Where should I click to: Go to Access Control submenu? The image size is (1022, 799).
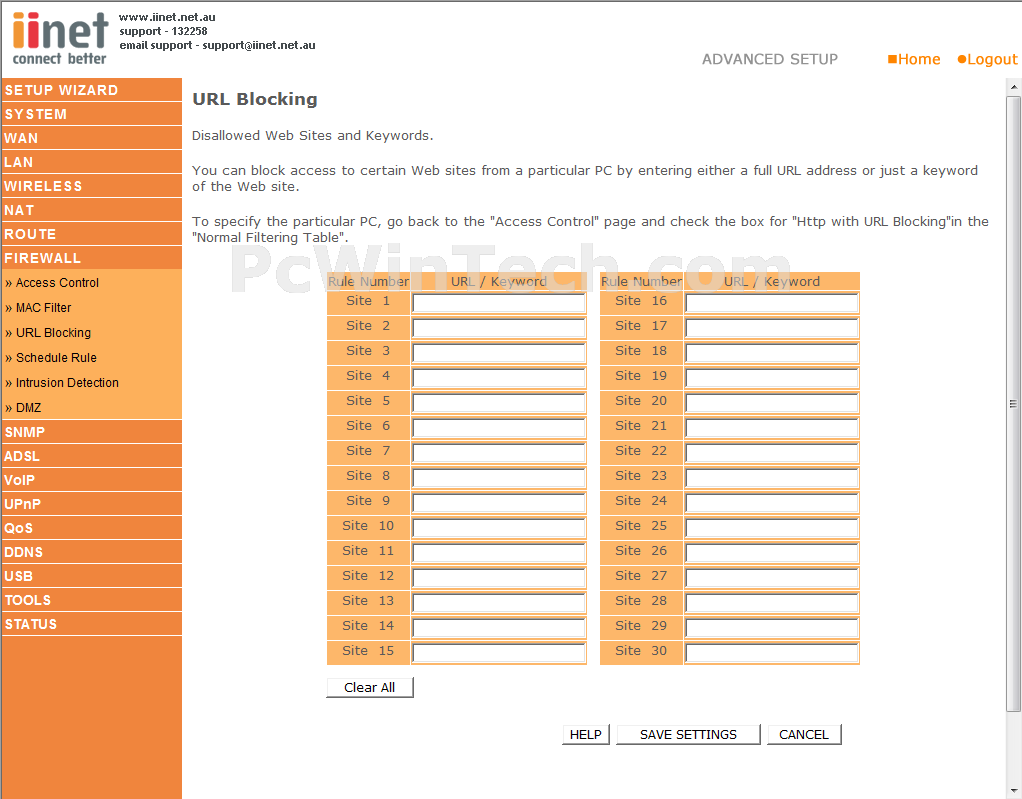point(57,283)
